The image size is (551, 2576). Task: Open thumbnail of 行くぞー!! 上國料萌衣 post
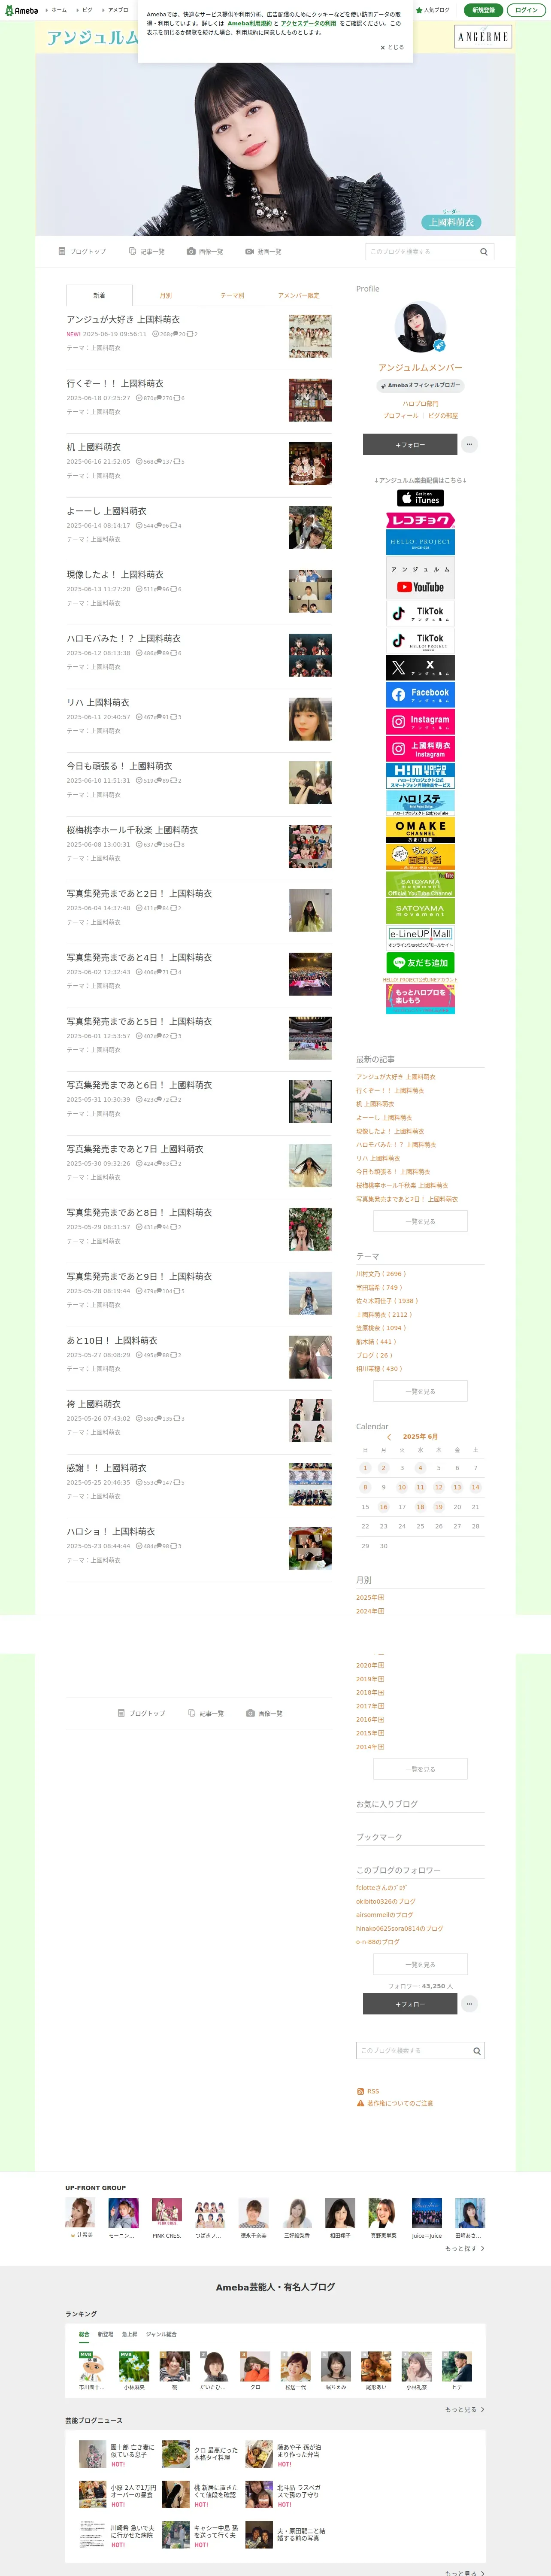point(310,400)
